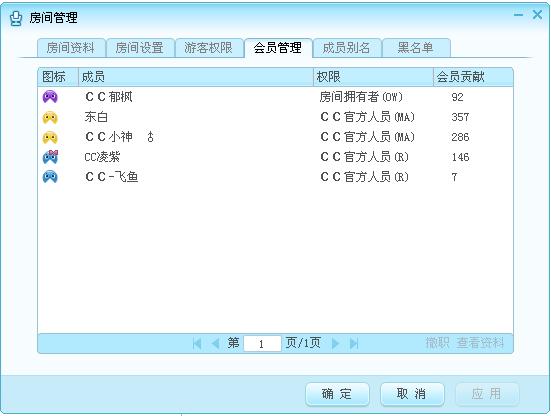Sort by the 图标 column header
The height and width of the screenshot is (416, 551).
pyautogui.click(x=58, y=77)
